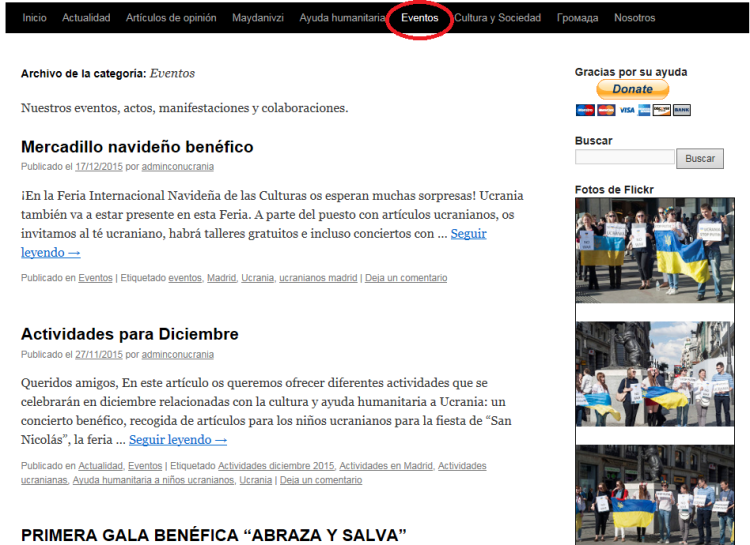Open the first Flickr photo thumbnail
Image resolution: width=750 pixels, height=545 pixels.
[655, 250]
